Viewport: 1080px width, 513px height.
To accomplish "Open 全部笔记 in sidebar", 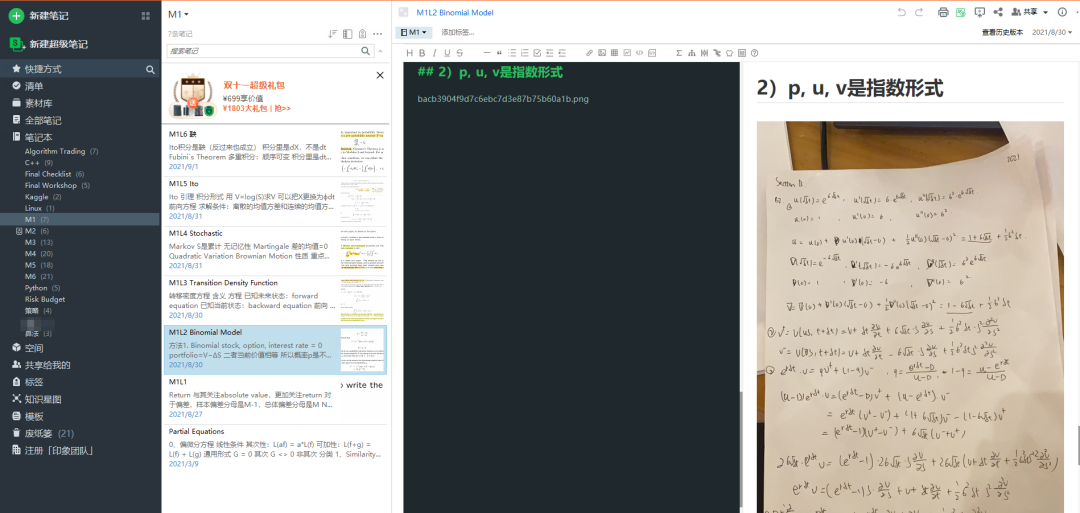I will pos(43,120).
